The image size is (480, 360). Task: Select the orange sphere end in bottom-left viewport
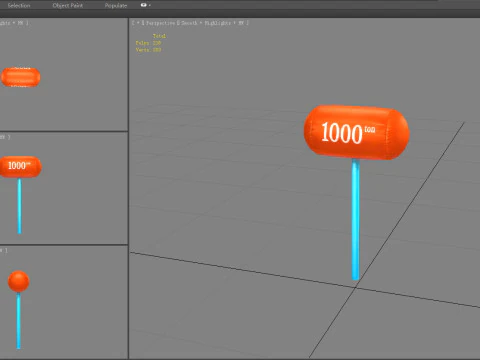point(18,282)
